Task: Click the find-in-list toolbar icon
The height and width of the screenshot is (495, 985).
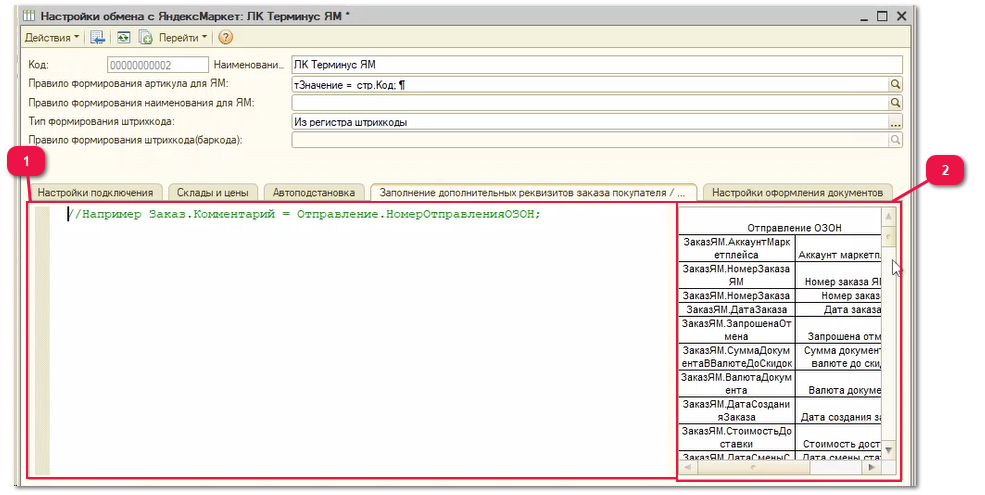Action: click(x=97, y=38)
